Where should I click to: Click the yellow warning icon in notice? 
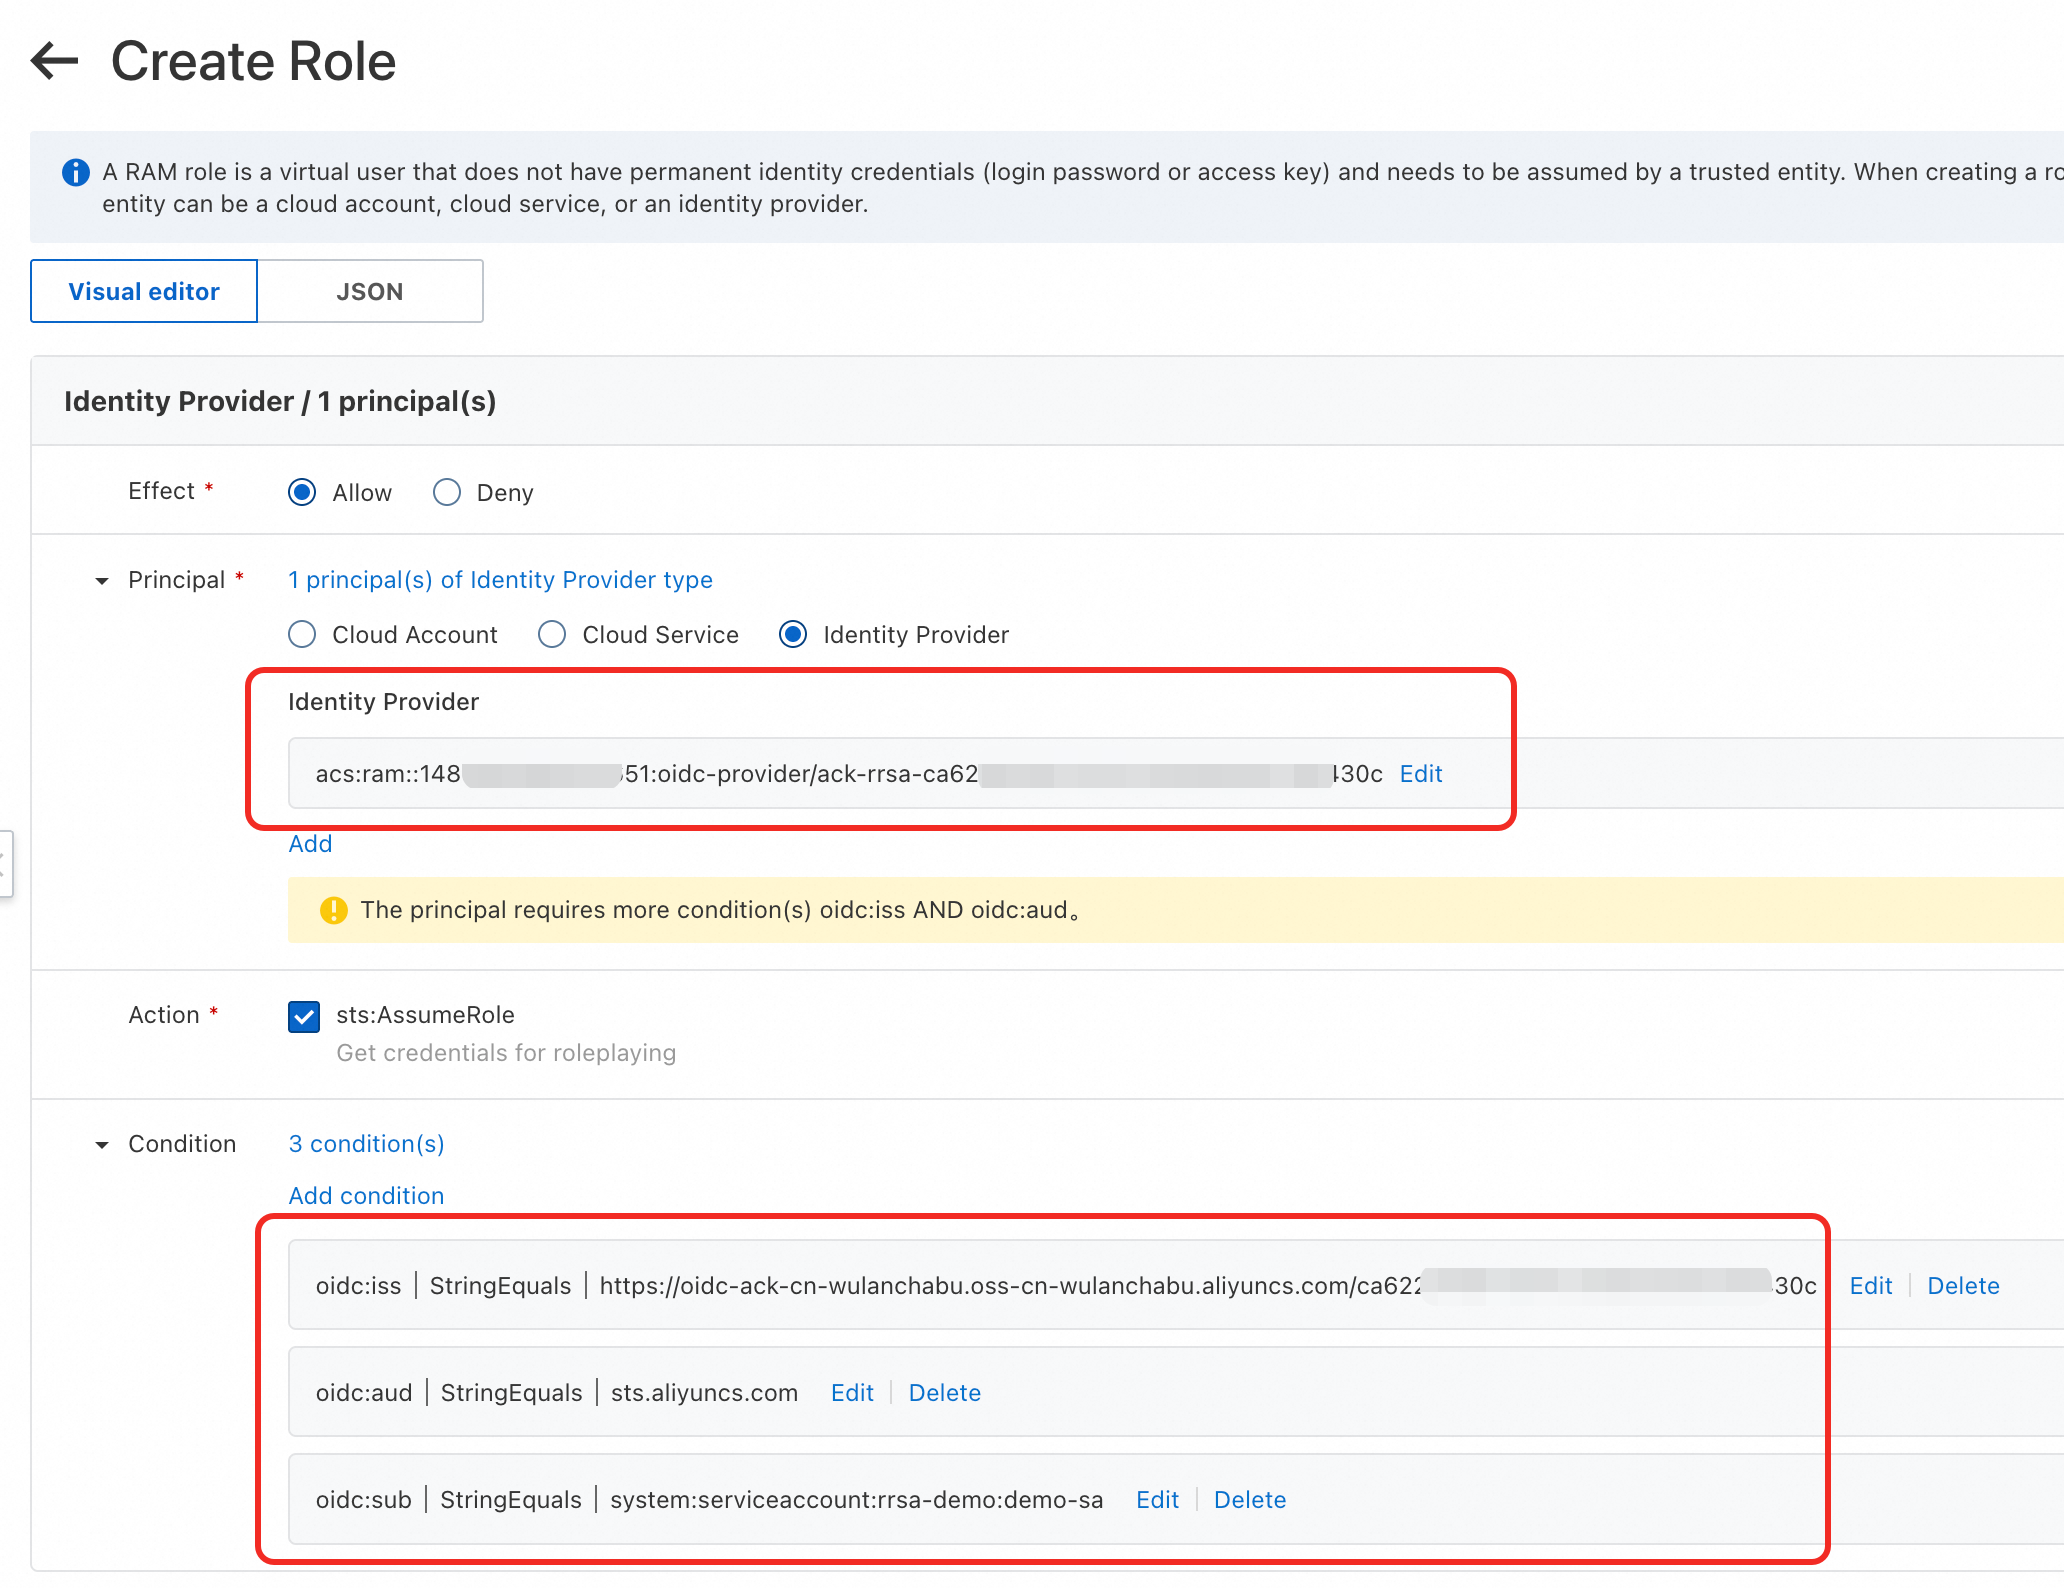tap(333, 910)
